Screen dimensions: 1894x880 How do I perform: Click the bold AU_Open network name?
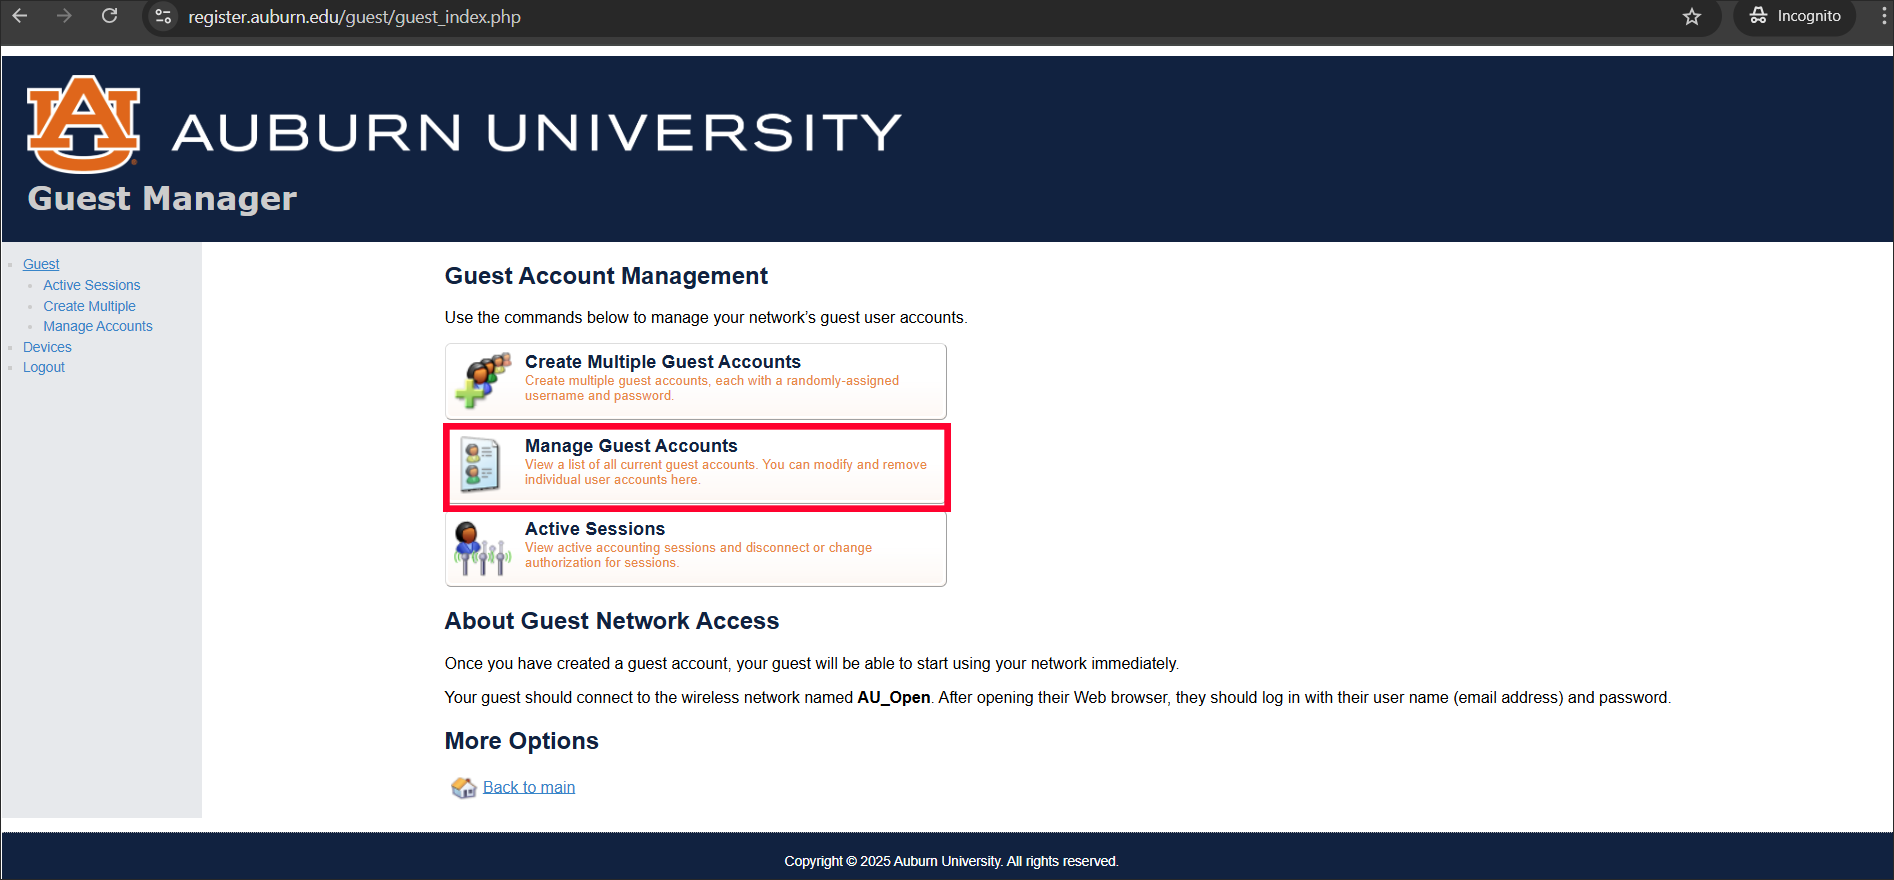pos(893,697)
